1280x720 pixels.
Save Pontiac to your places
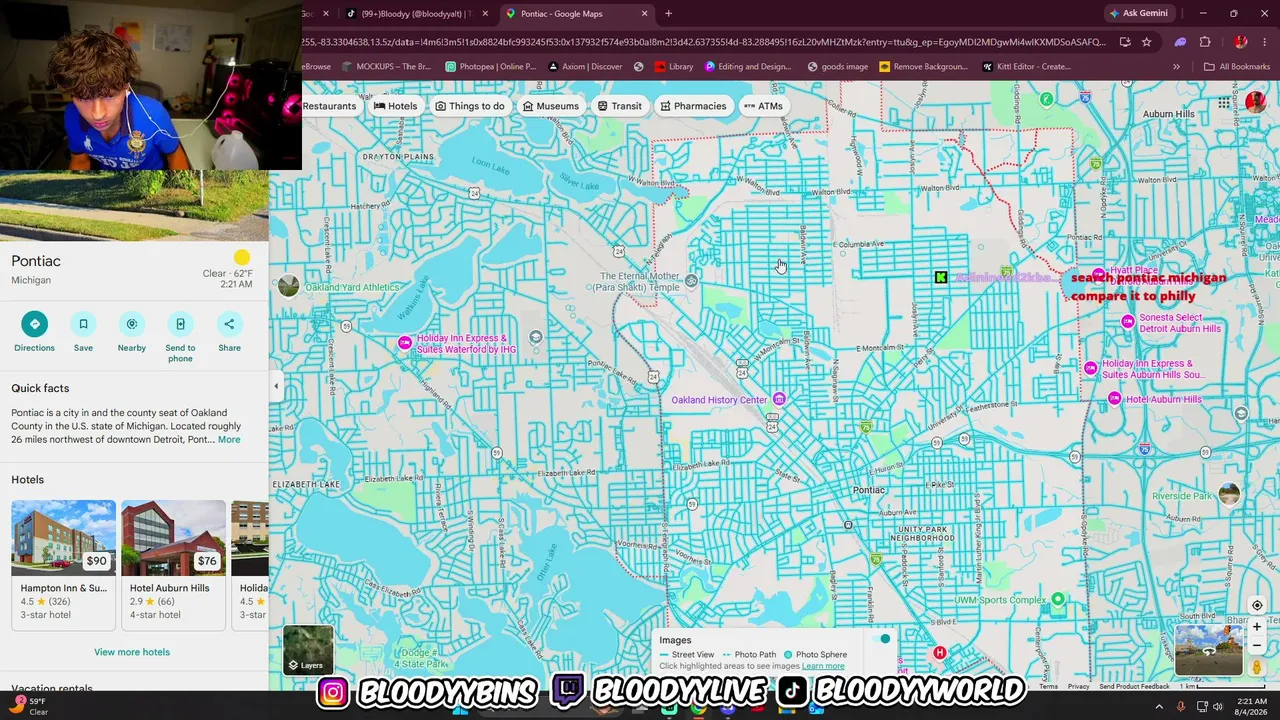[x=83, y=333]
